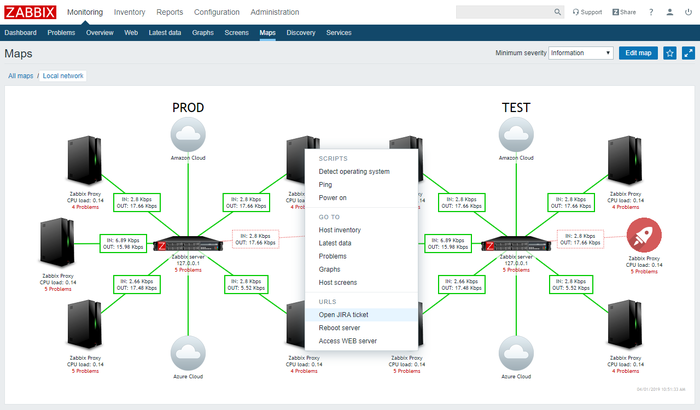Open the user profile icon

click(x=670, y=12)
